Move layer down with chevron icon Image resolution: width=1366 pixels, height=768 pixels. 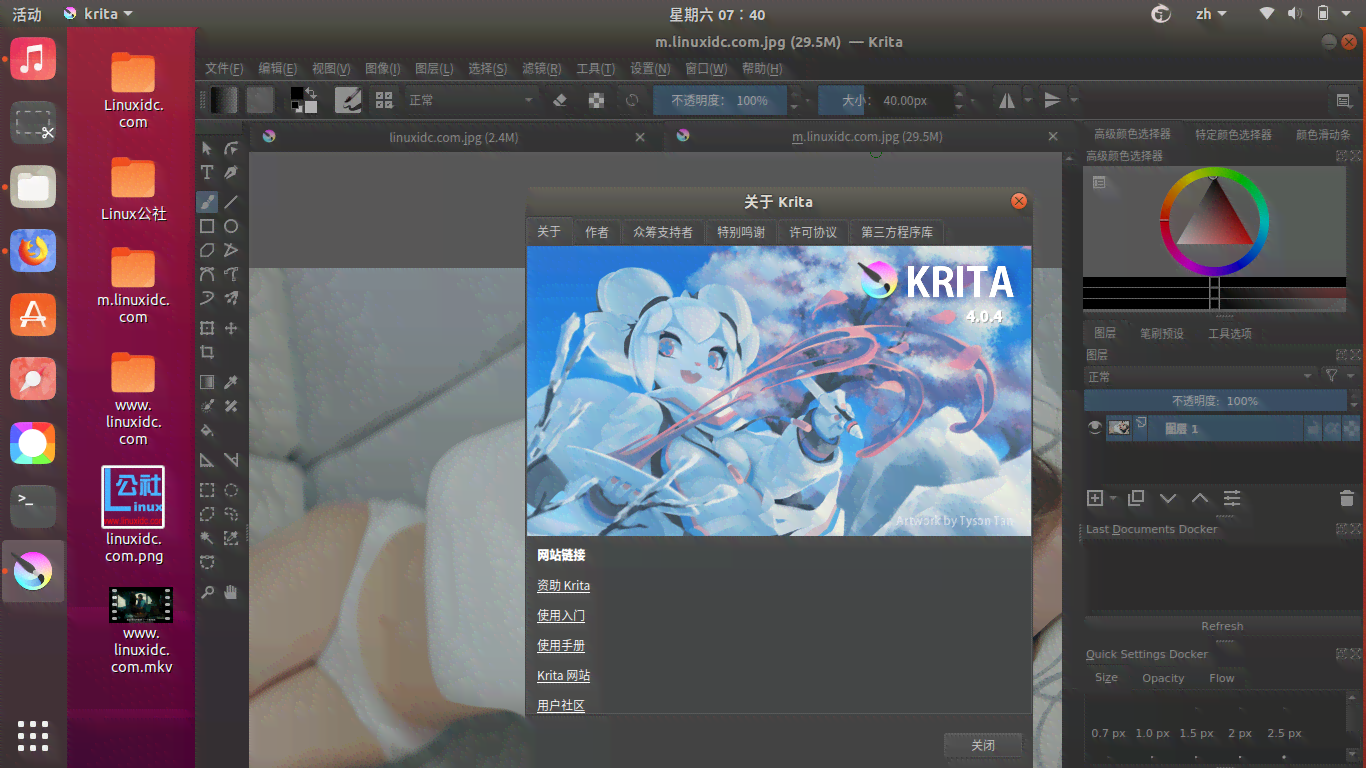1168,498
